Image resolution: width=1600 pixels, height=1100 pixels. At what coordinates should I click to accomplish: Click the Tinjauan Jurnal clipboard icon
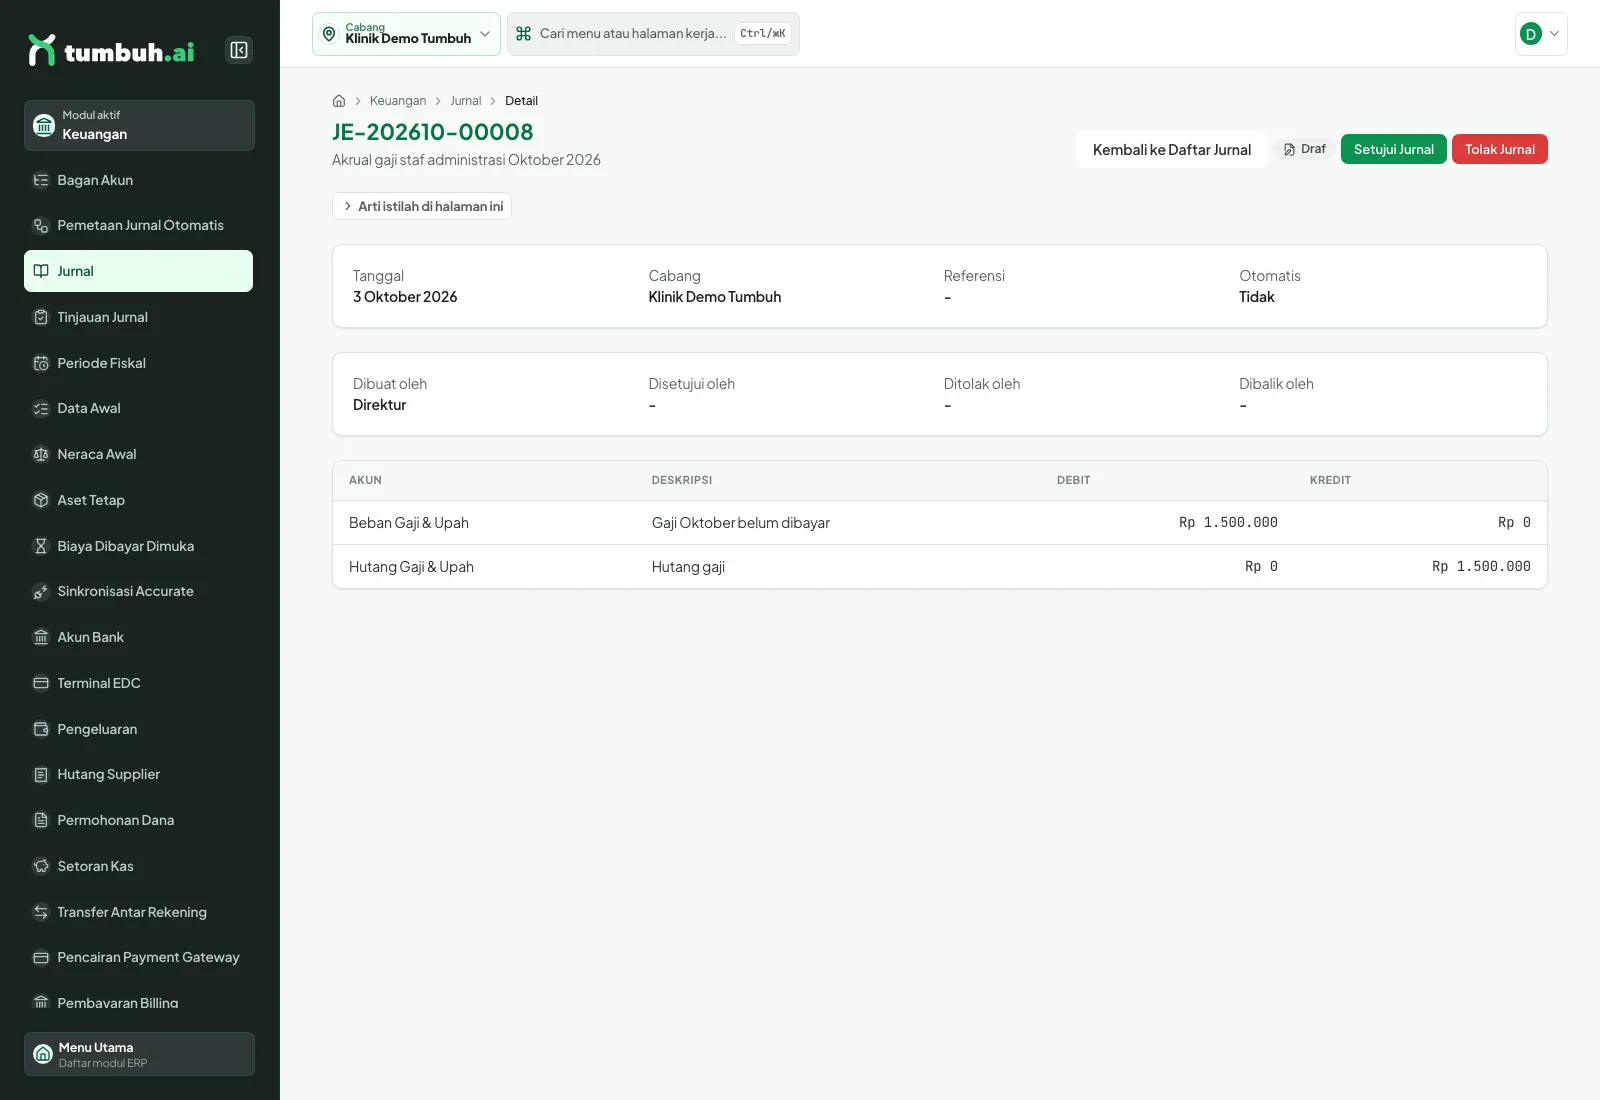coord(41,317)
